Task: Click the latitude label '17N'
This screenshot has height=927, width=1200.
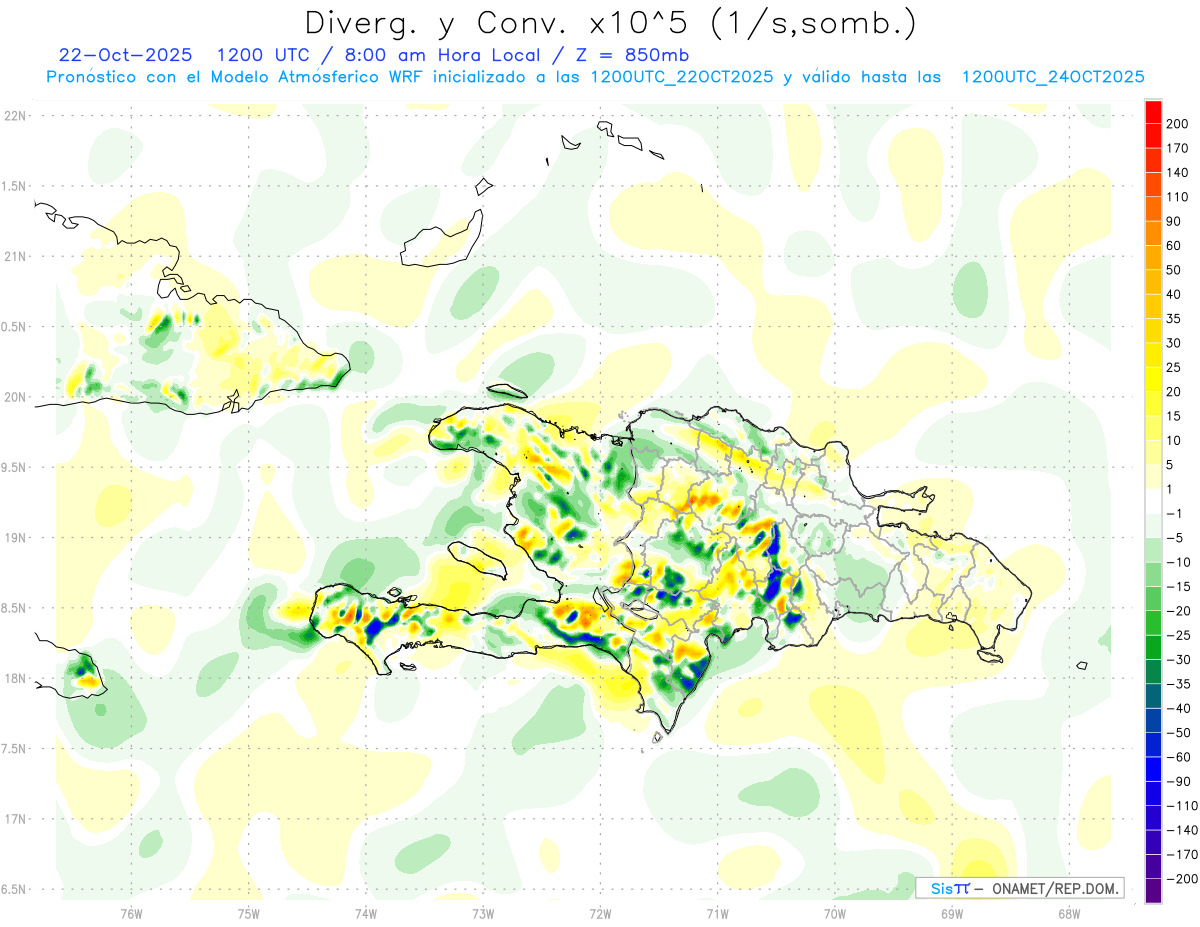Action: (15, 819)
